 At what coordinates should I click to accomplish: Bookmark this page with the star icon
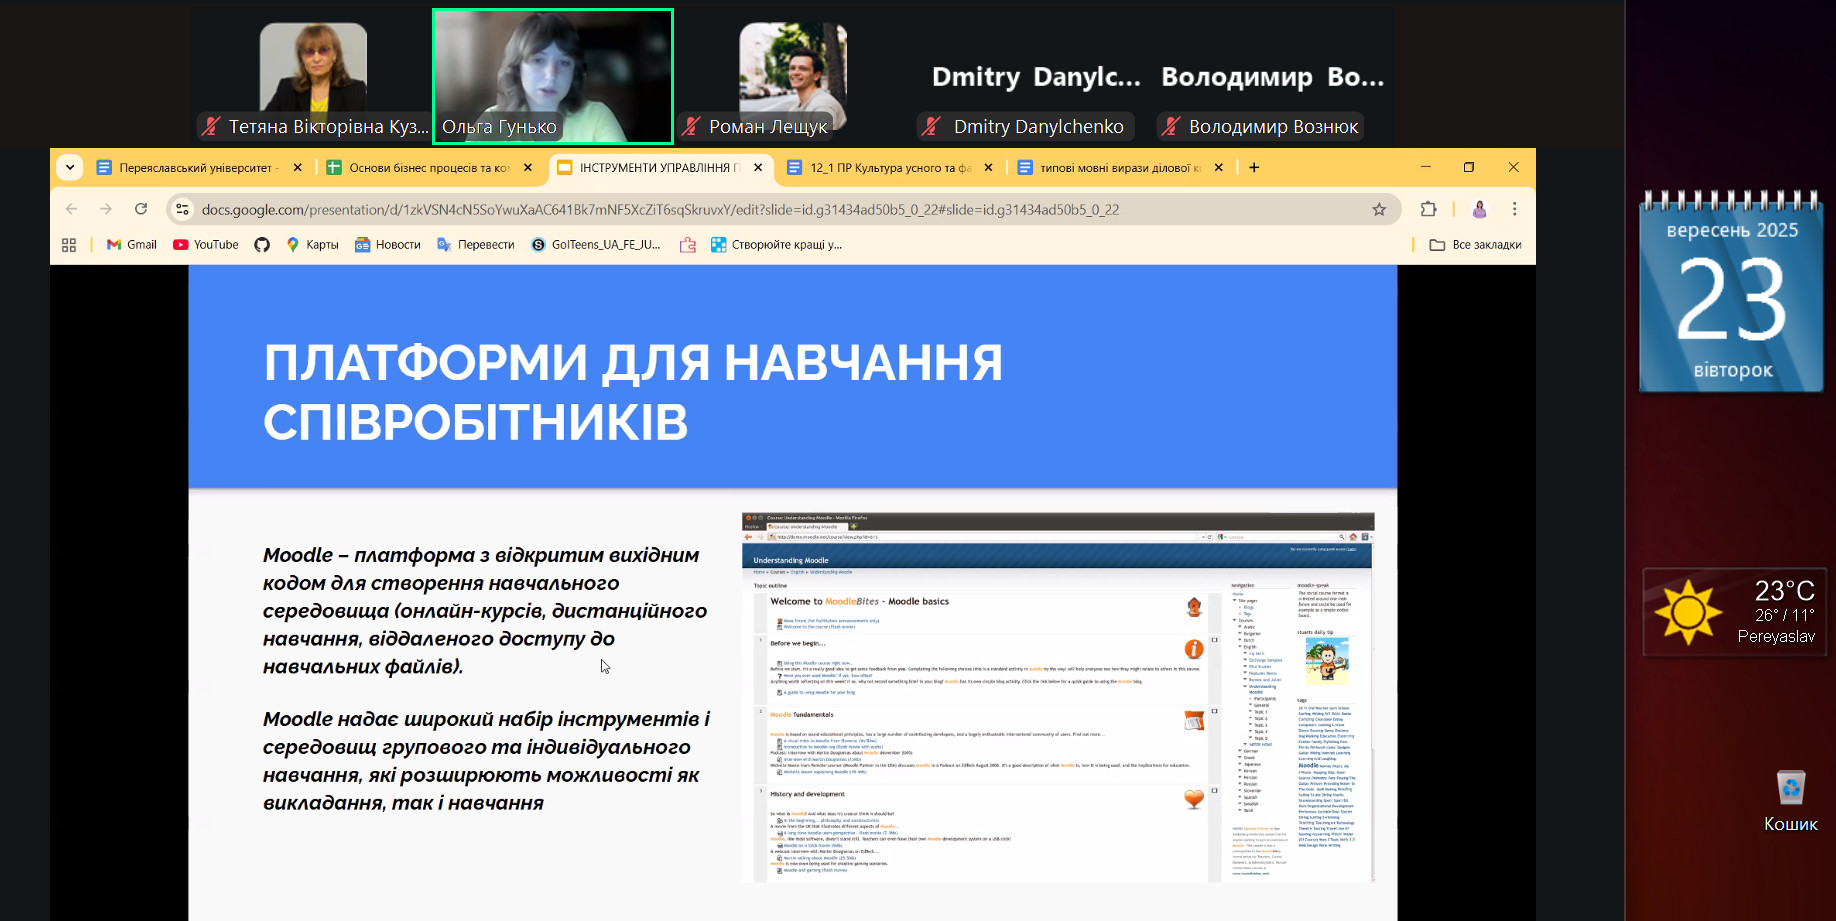coord(1379,209)
